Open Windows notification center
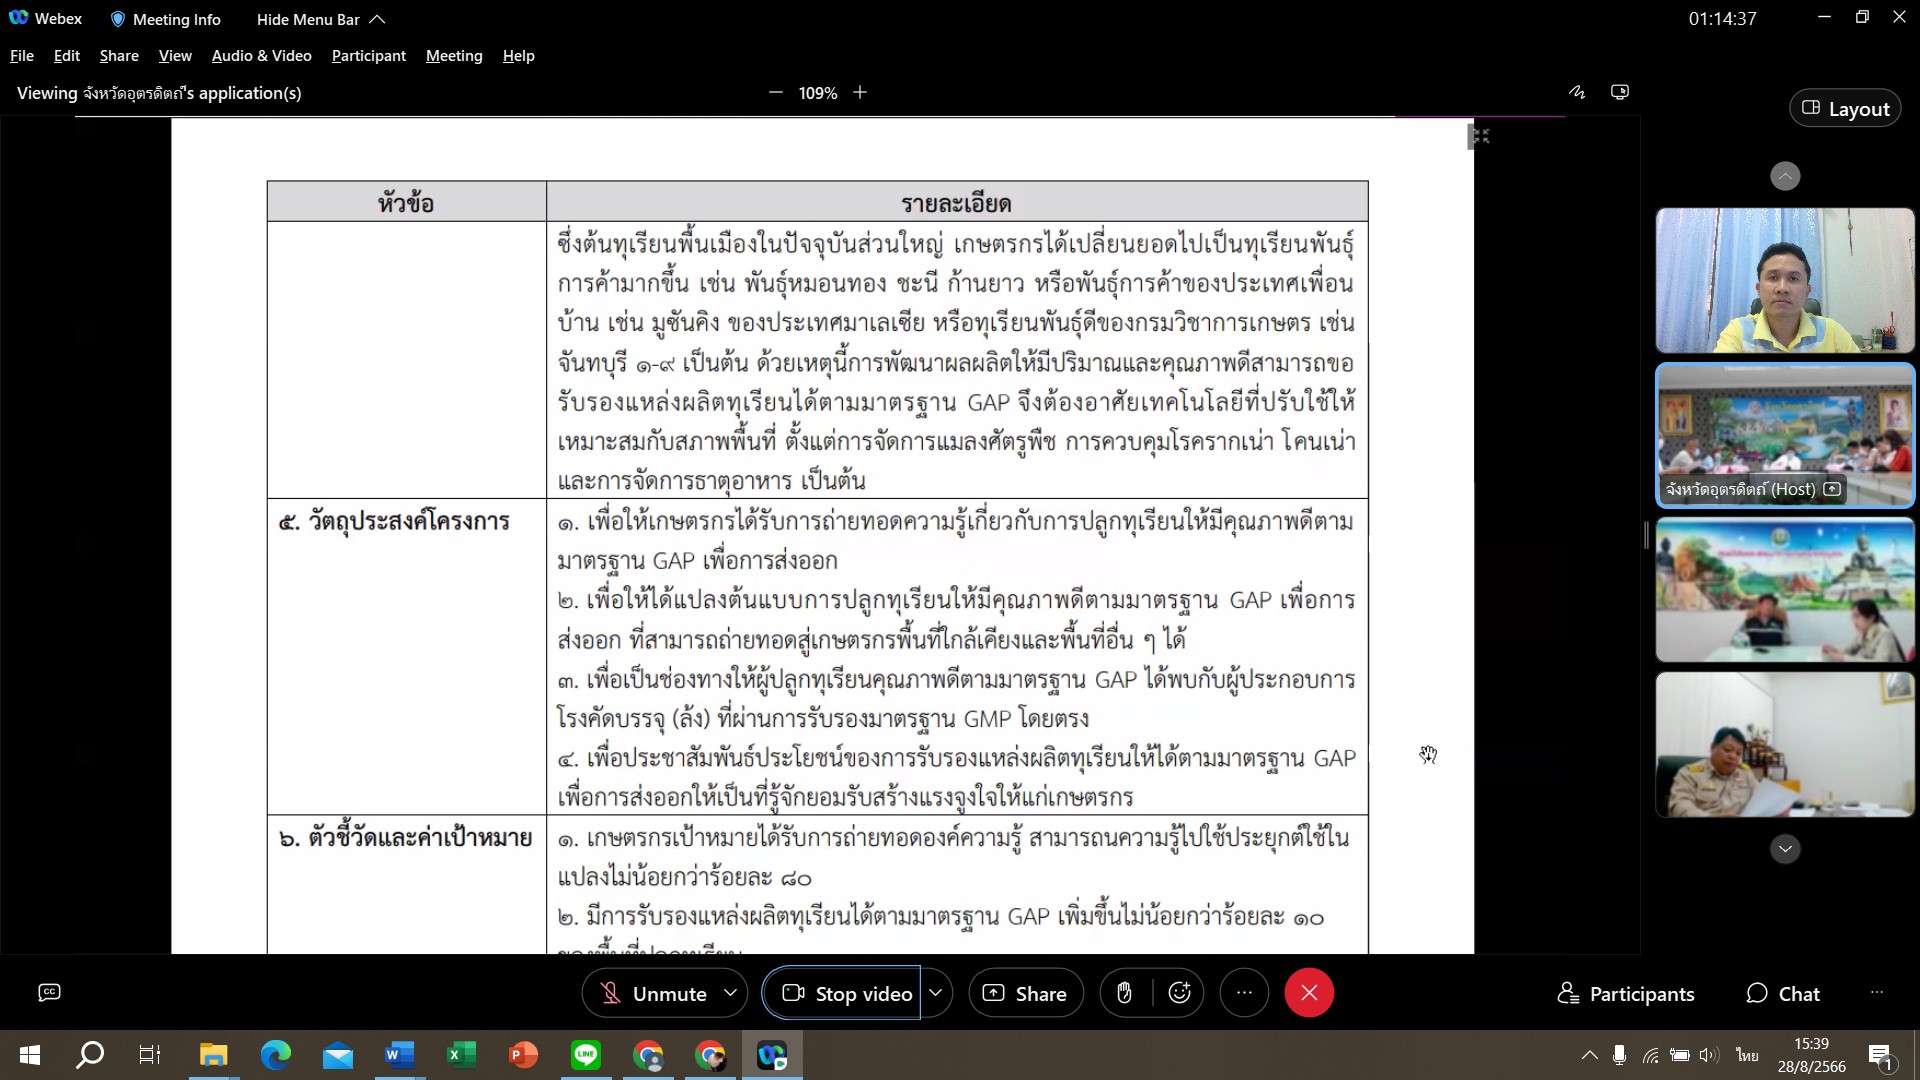This screenshot has width=1920, height=1080. pos(1880,1056)
